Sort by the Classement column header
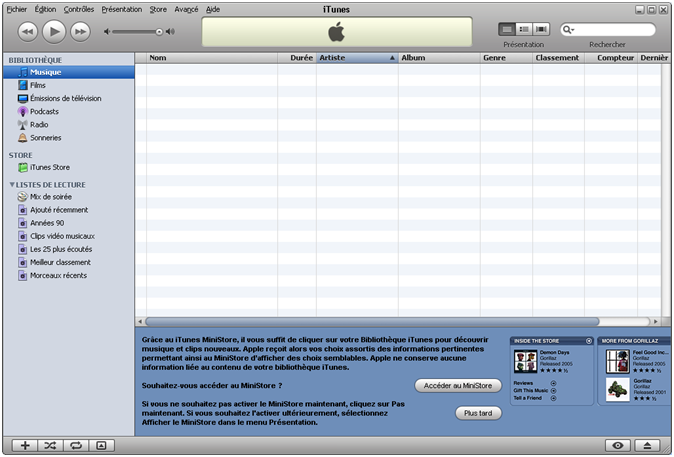 tap(558, 58)
